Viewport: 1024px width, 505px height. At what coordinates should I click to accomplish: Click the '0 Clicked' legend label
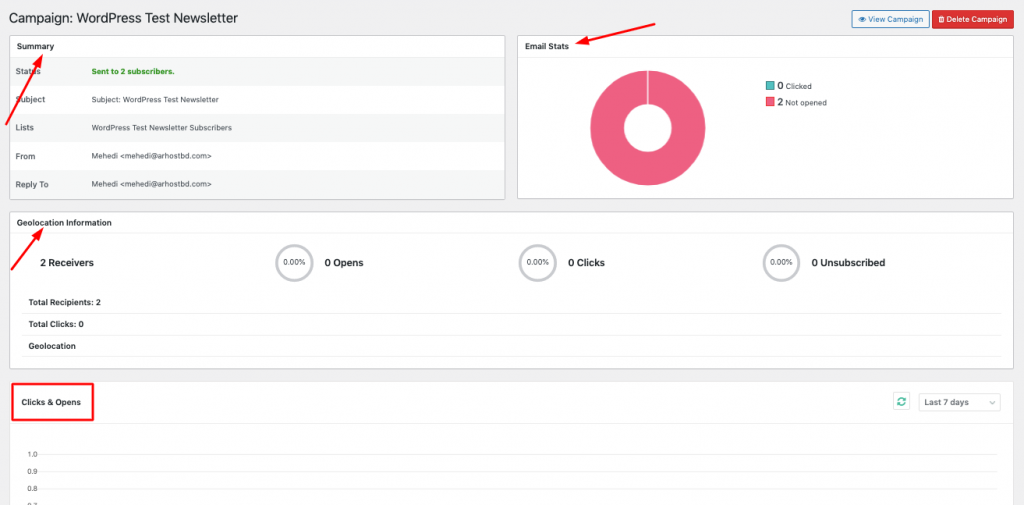tap(794, 86)
